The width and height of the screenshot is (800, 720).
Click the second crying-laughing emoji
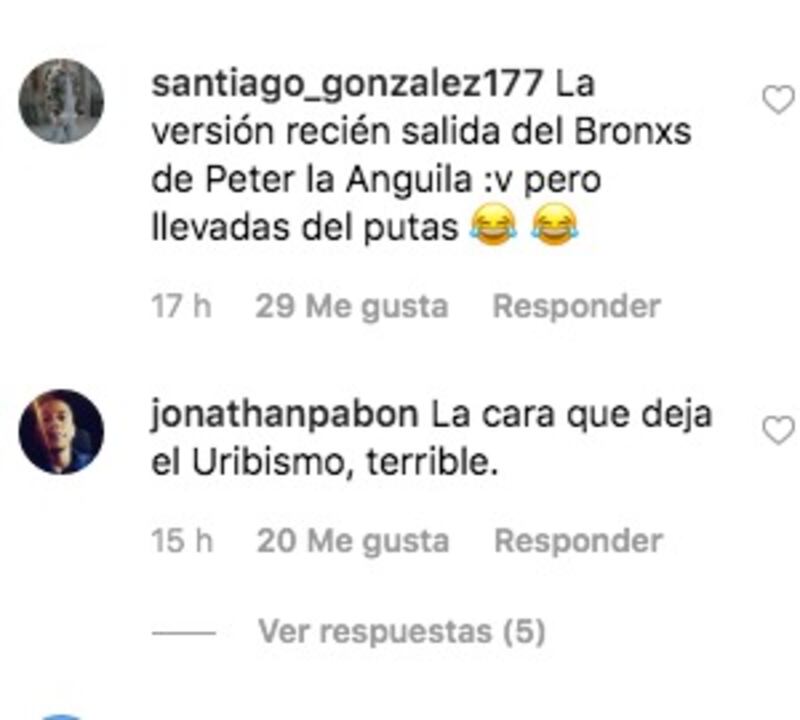(555, 225)
